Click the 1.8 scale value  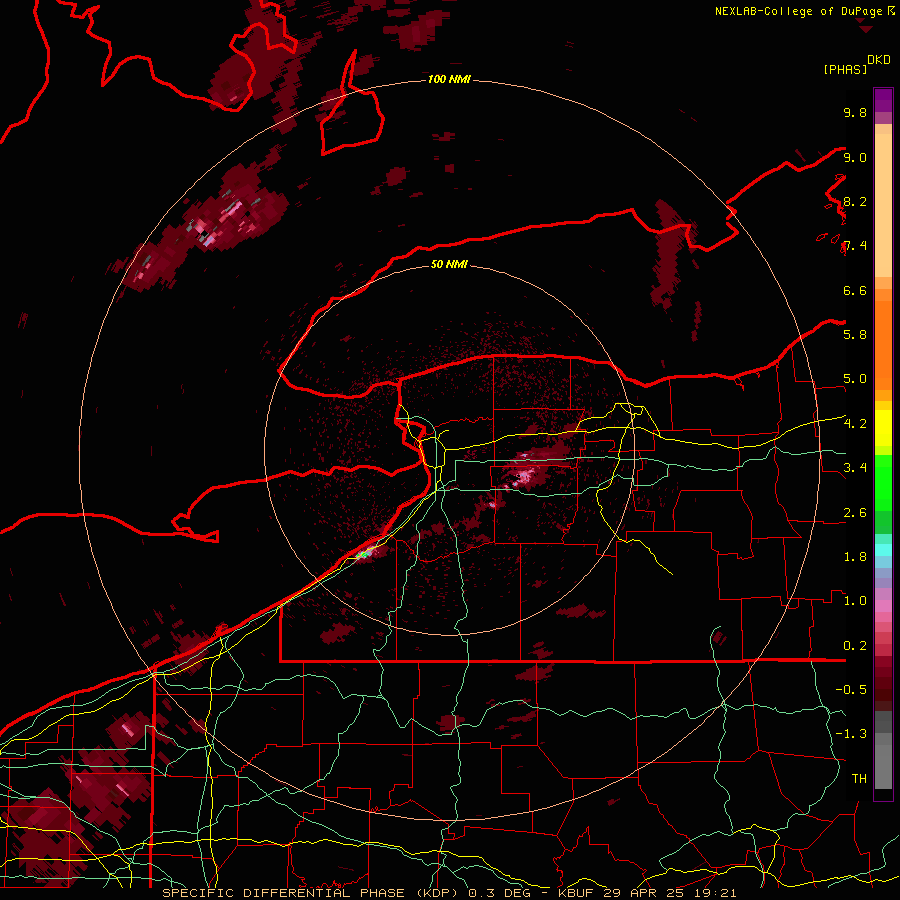[855, 557]
